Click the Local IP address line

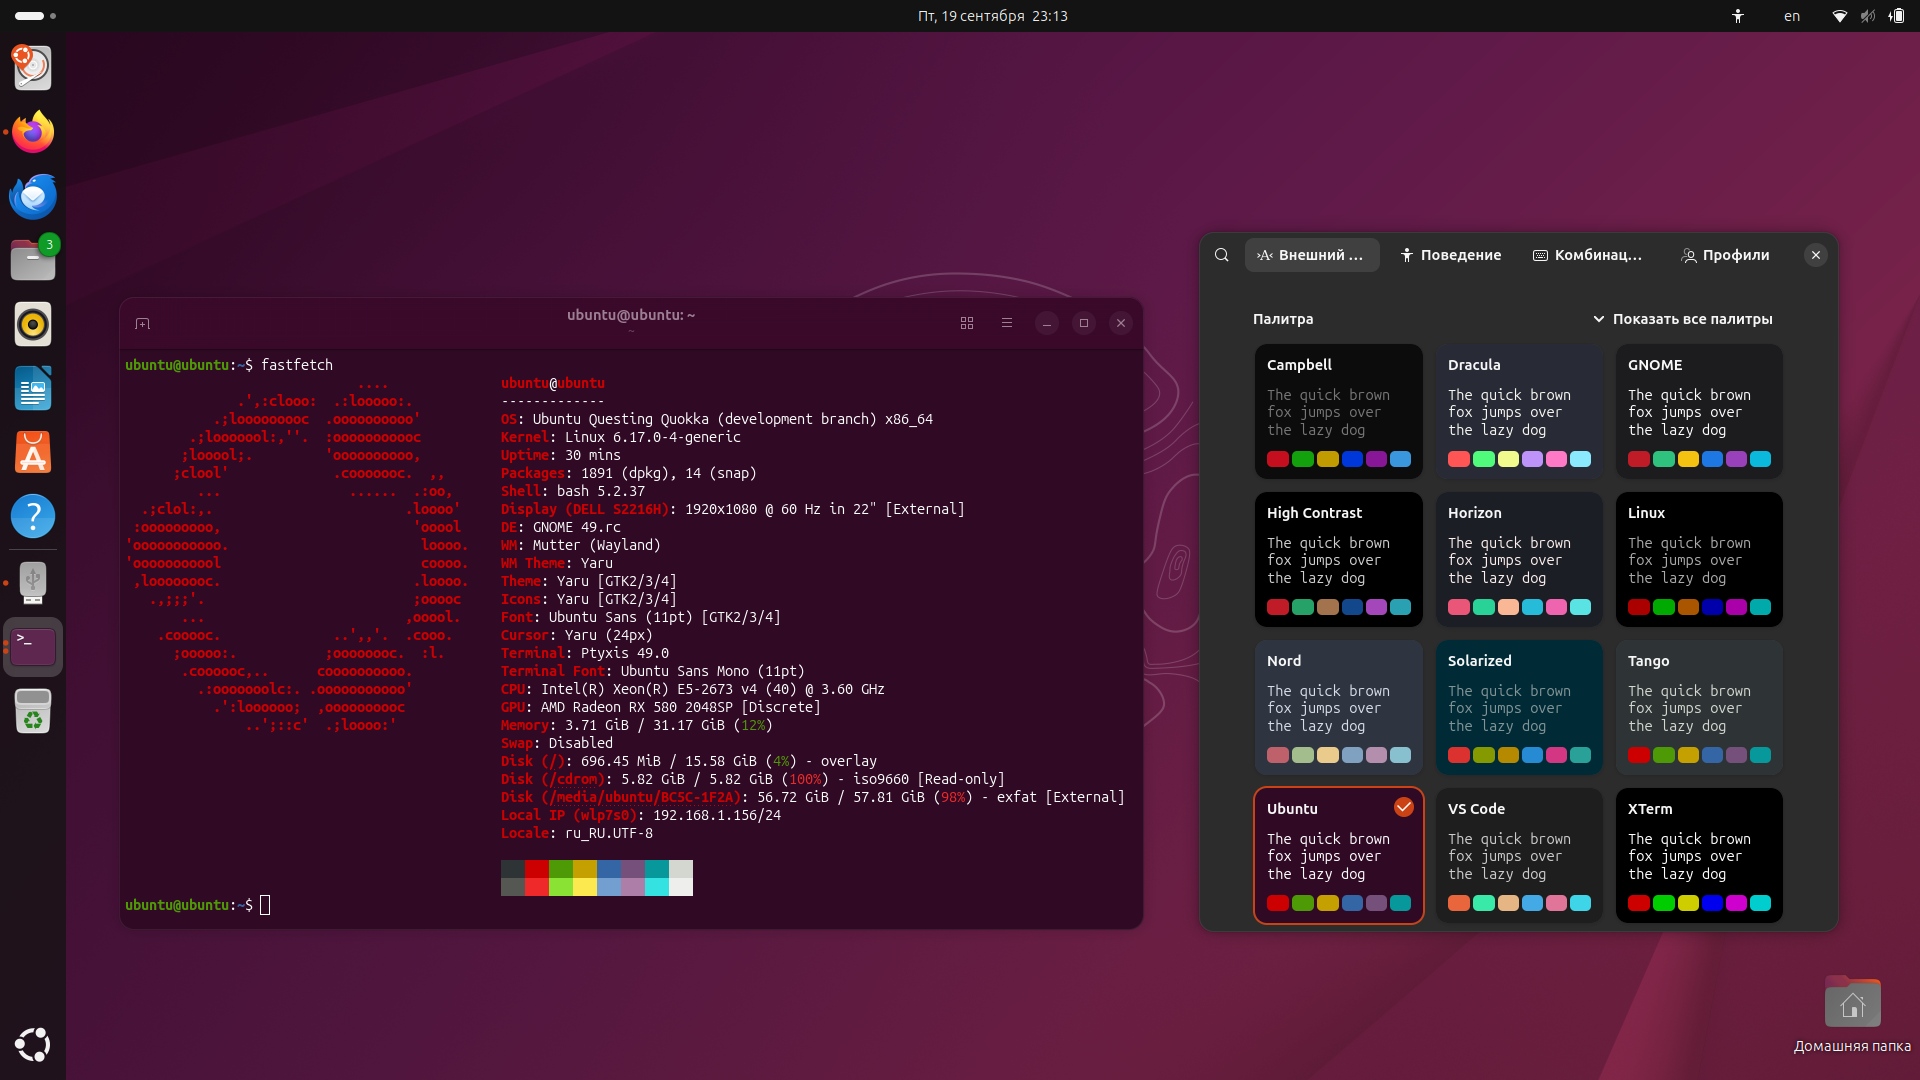coord(641,815)
